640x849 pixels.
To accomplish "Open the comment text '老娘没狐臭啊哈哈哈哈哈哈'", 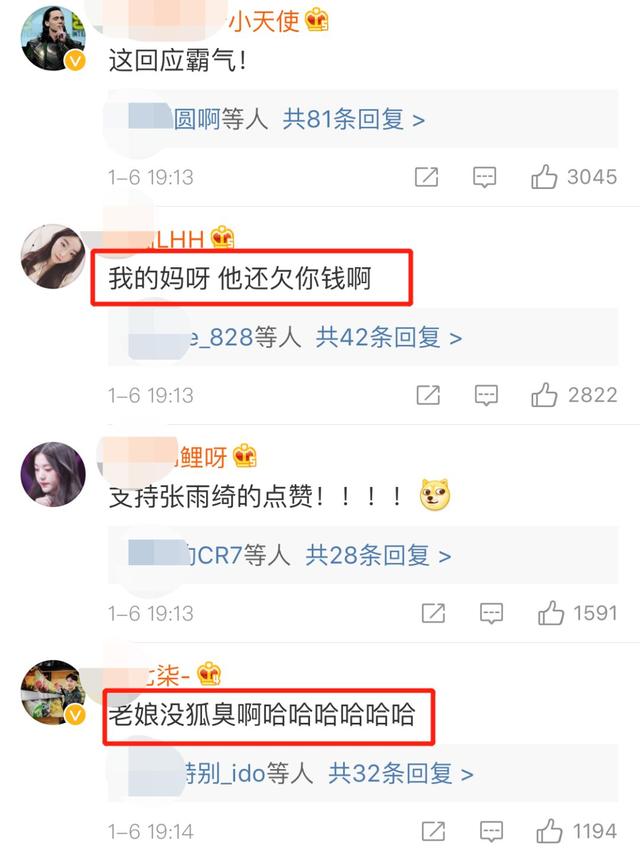I will click(262, 715).
